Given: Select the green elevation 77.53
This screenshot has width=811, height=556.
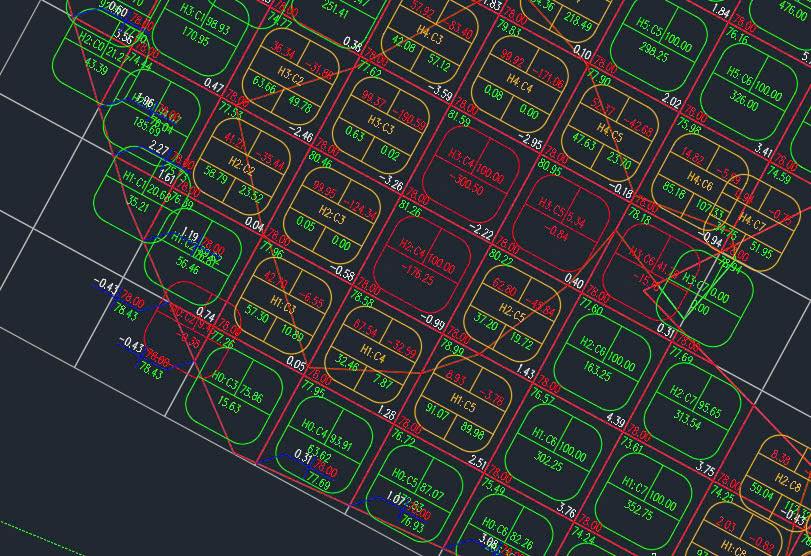Looking at the screenshot, I should point(231,110).
